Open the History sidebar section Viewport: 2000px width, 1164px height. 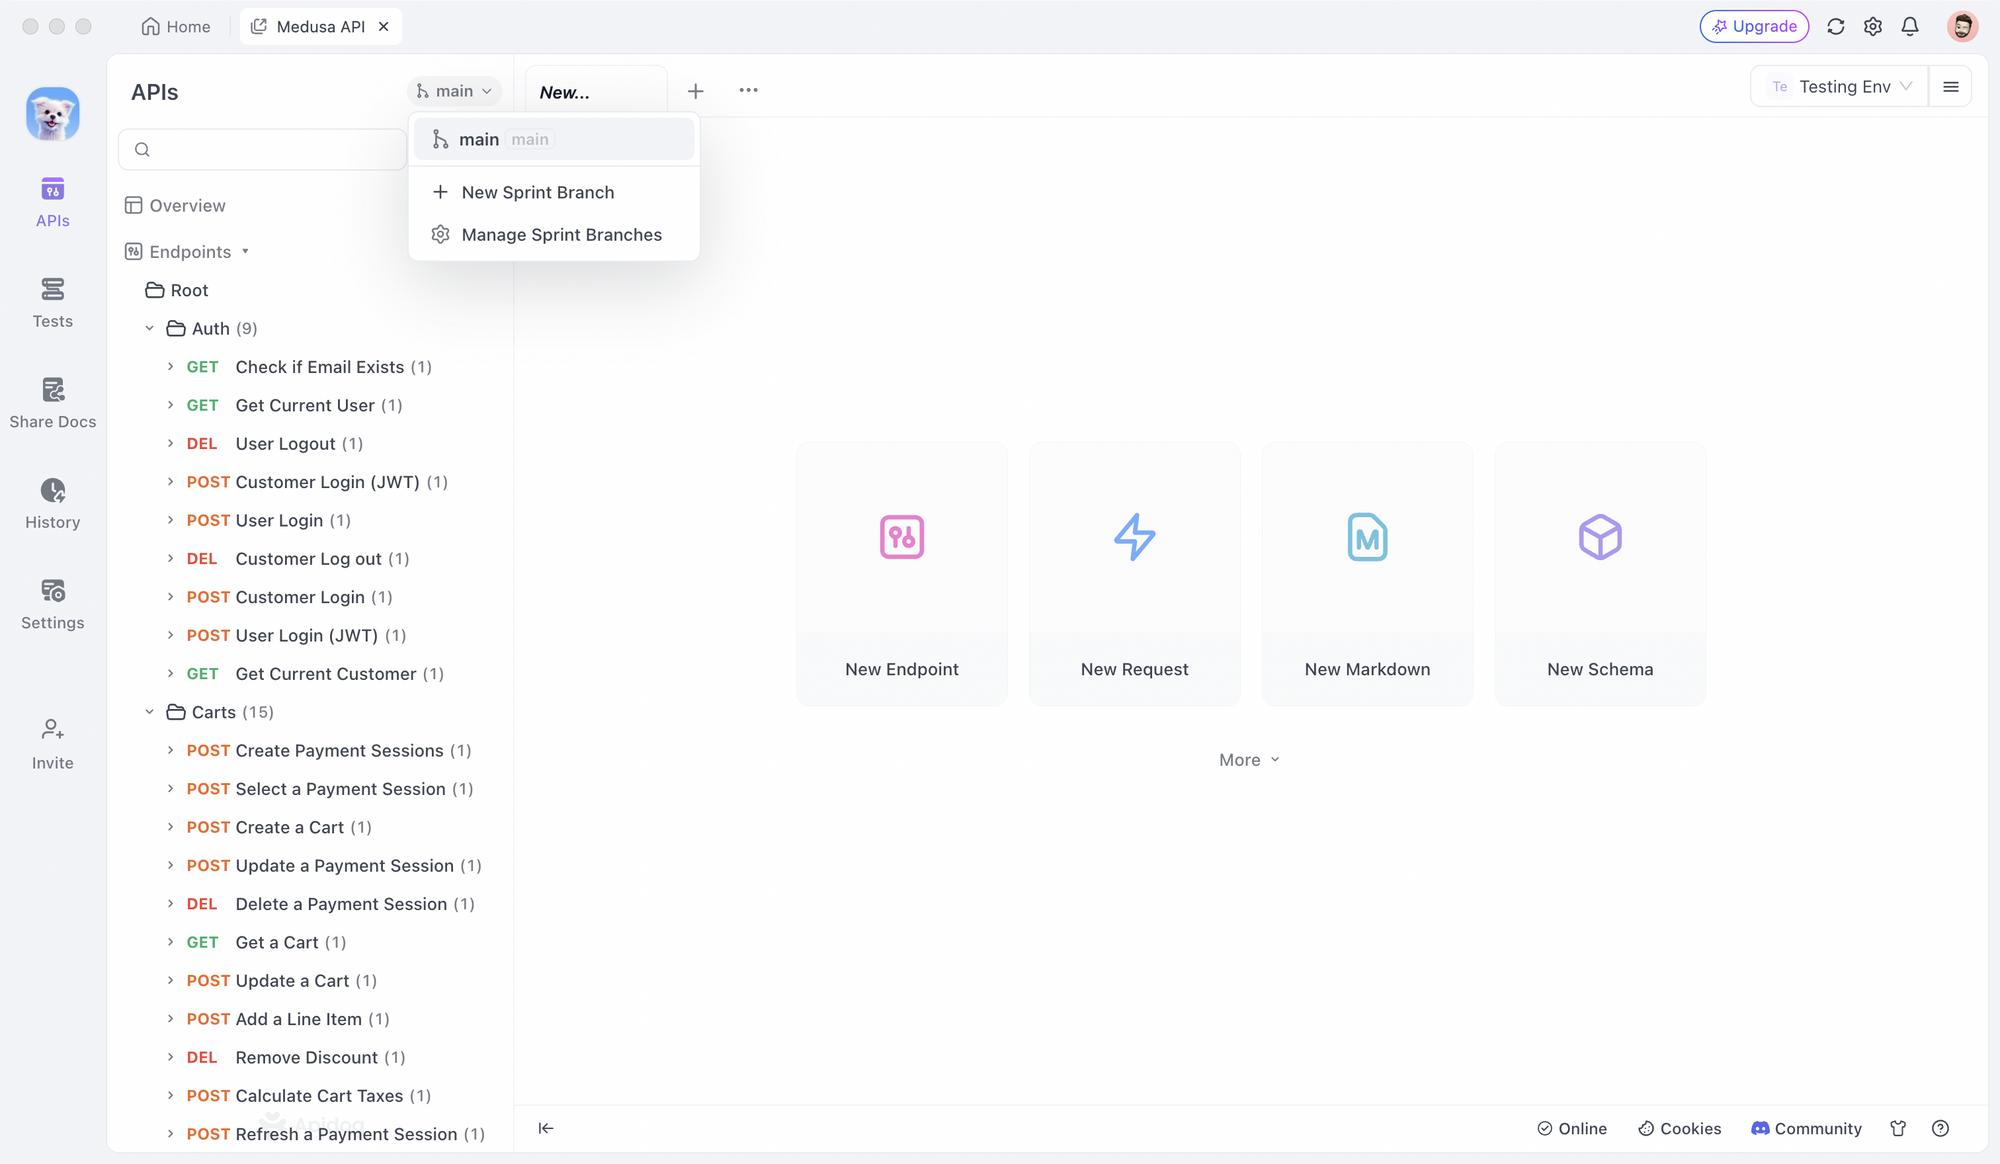(x=53, y=505)
